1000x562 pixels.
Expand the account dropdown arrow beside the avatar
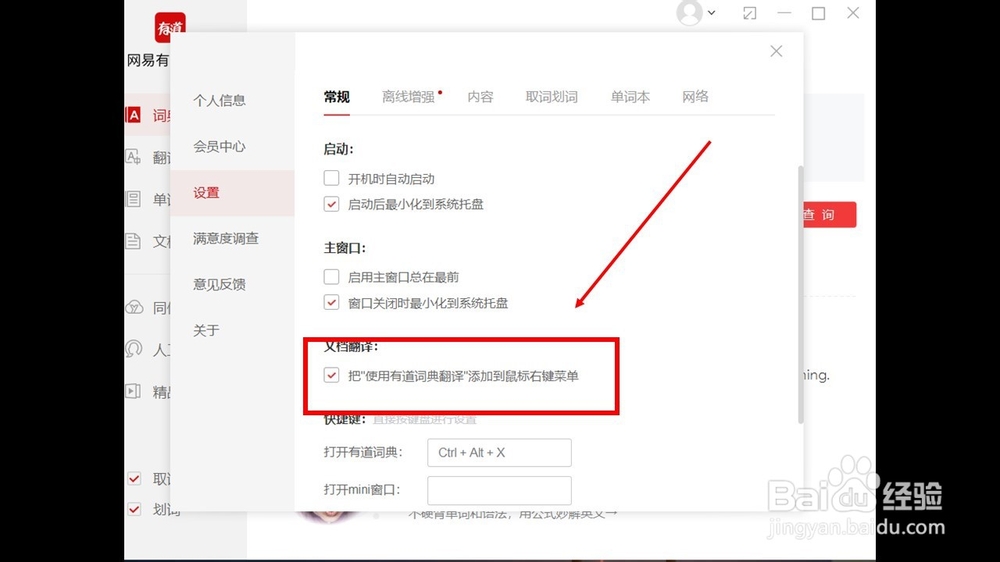coord(712,13)
